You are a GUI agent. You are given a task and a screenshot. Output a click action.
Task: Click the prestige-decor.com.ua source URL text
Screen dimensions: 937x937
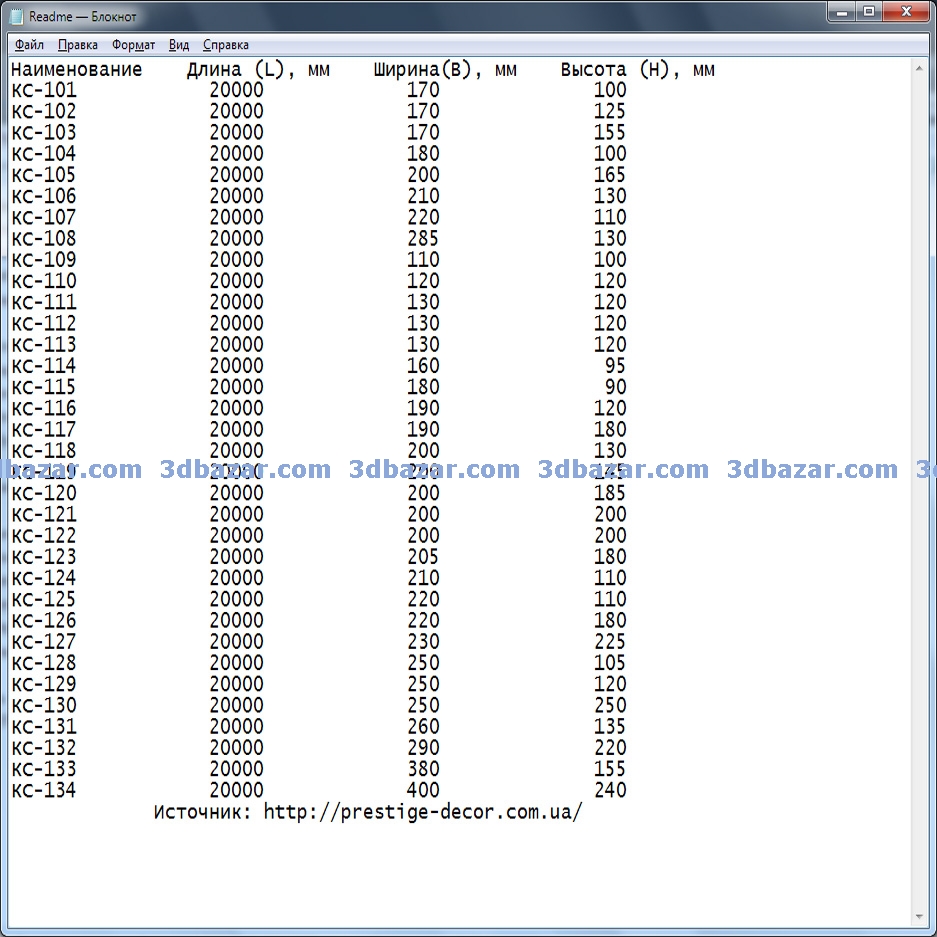pos(422,812)
